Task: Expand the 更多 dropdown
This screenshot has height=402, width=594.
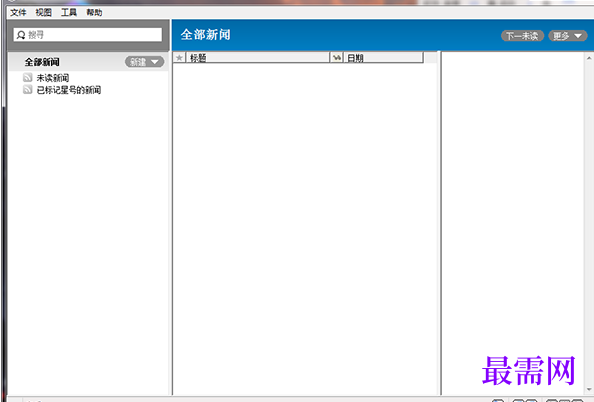Action: 568,36
